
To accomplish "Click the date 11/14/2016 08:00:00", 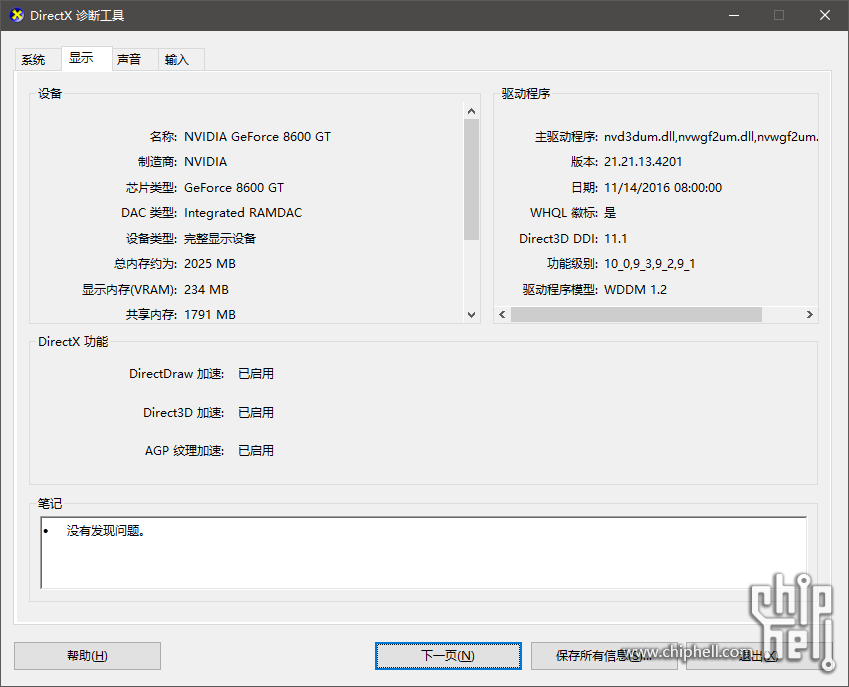I will [663, 188].
